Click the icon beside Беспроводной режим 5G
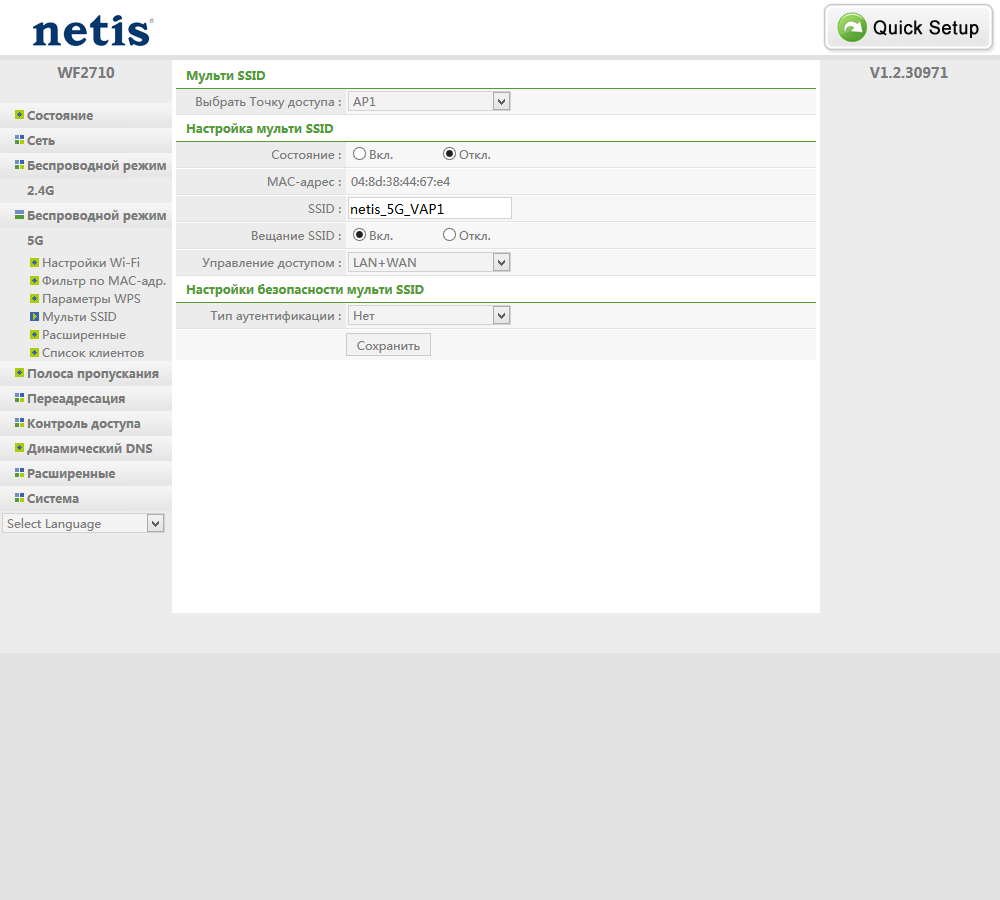The height and width of the screenshot is (900, 1000). pyautogui.click(x=19, y=215)
